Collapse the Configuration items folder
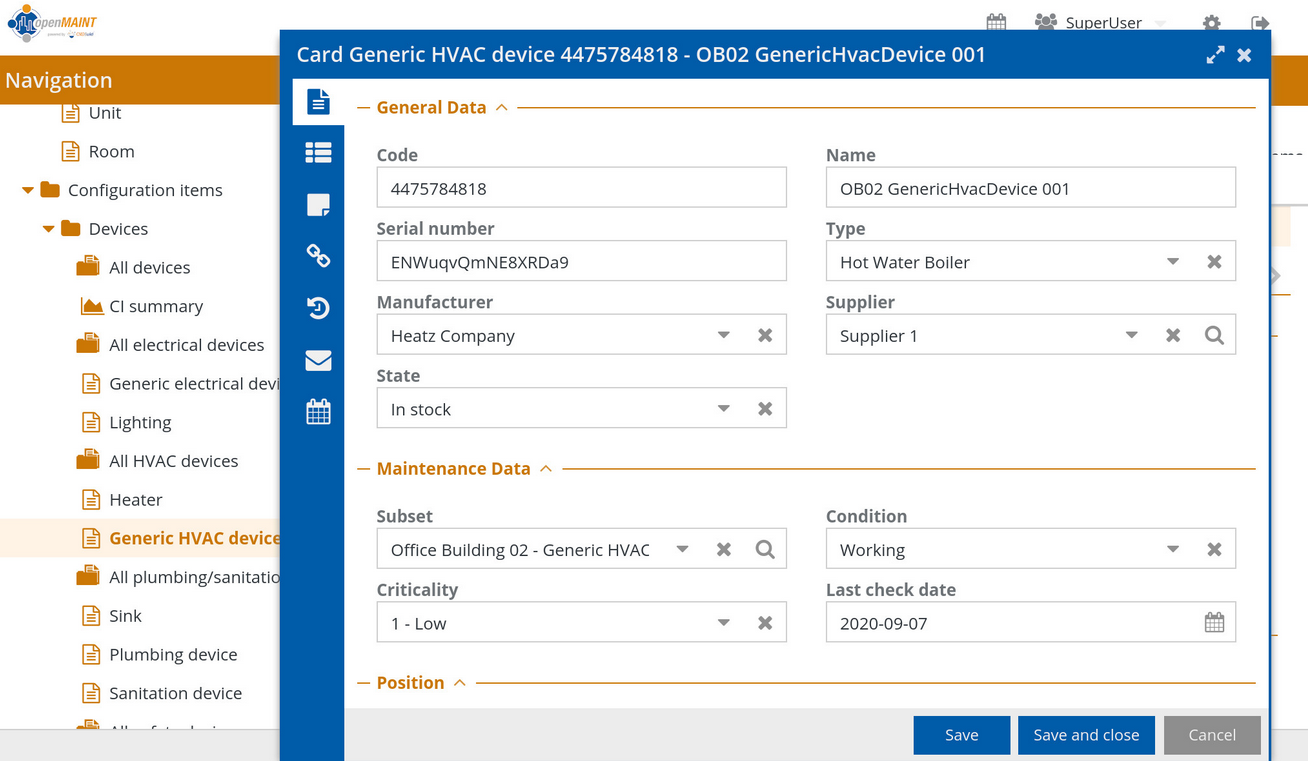Viewport: 1308px width, 761px height. coord(28,190)
